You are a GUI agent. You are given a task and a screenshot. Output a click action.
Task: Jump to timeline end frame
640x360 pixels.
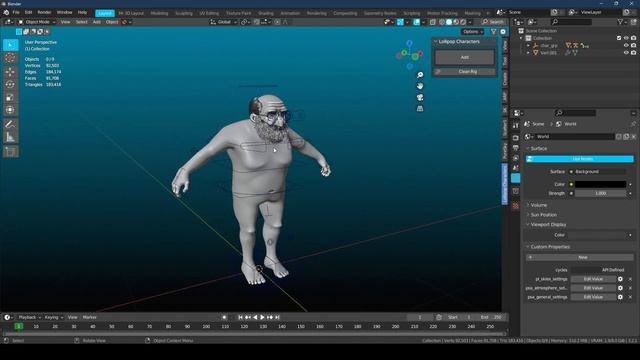[277, 317]
